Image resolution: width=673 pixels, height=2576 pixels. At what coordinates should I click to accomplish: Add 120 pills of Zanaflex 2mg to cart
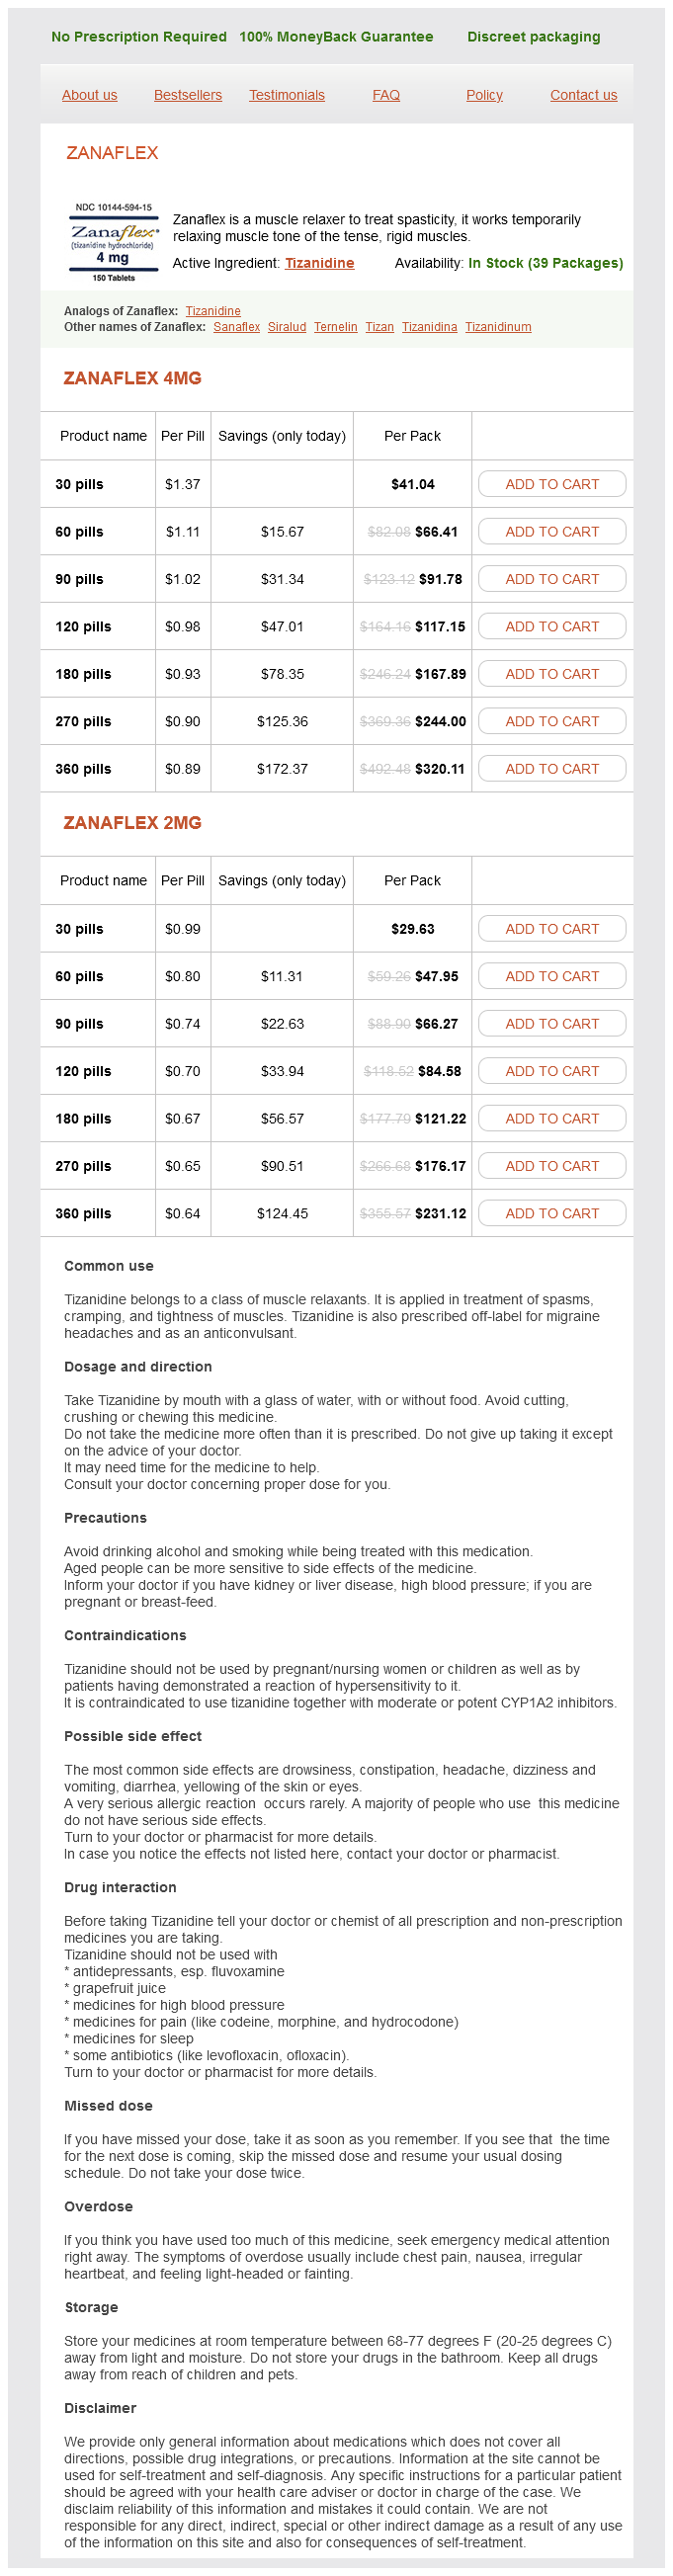coord(552,1071)
